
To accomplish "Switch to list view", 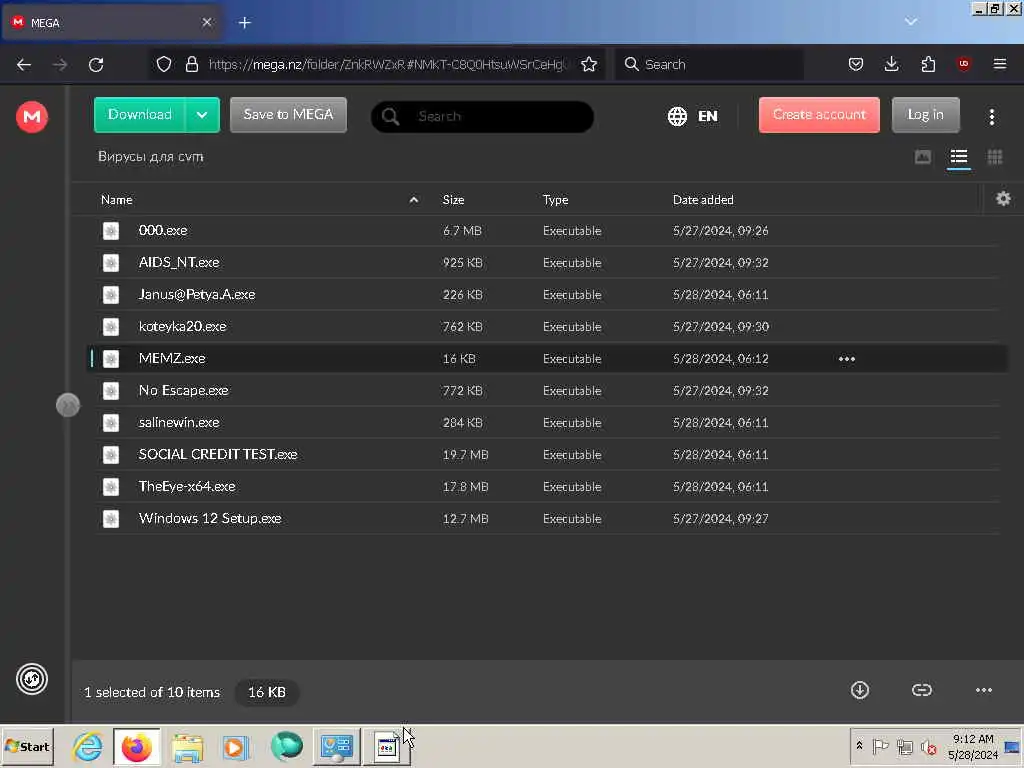I will click(959, 157).
